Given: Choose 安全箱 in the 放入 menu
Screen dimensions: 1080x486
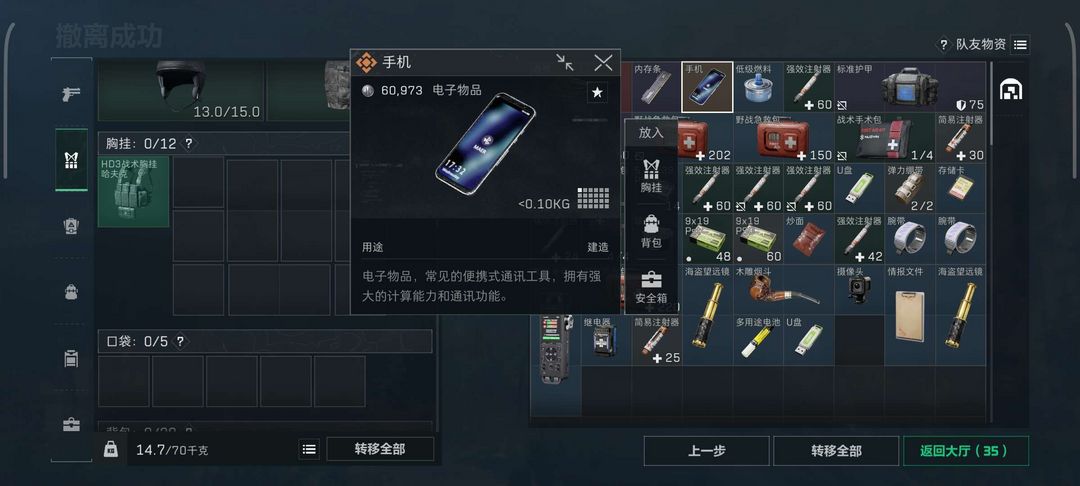Looking at the screenshot, I should coord(651,287).
